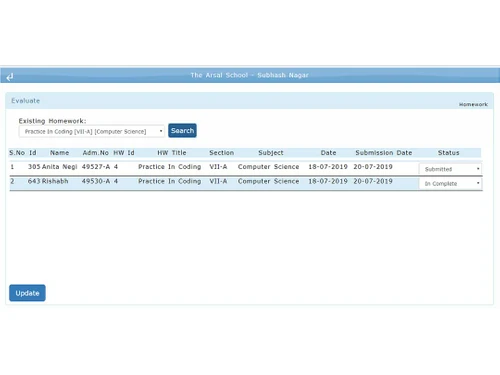Click student Id 305
The width and height of the screenshot is (500, 375).
click(34, 167)
